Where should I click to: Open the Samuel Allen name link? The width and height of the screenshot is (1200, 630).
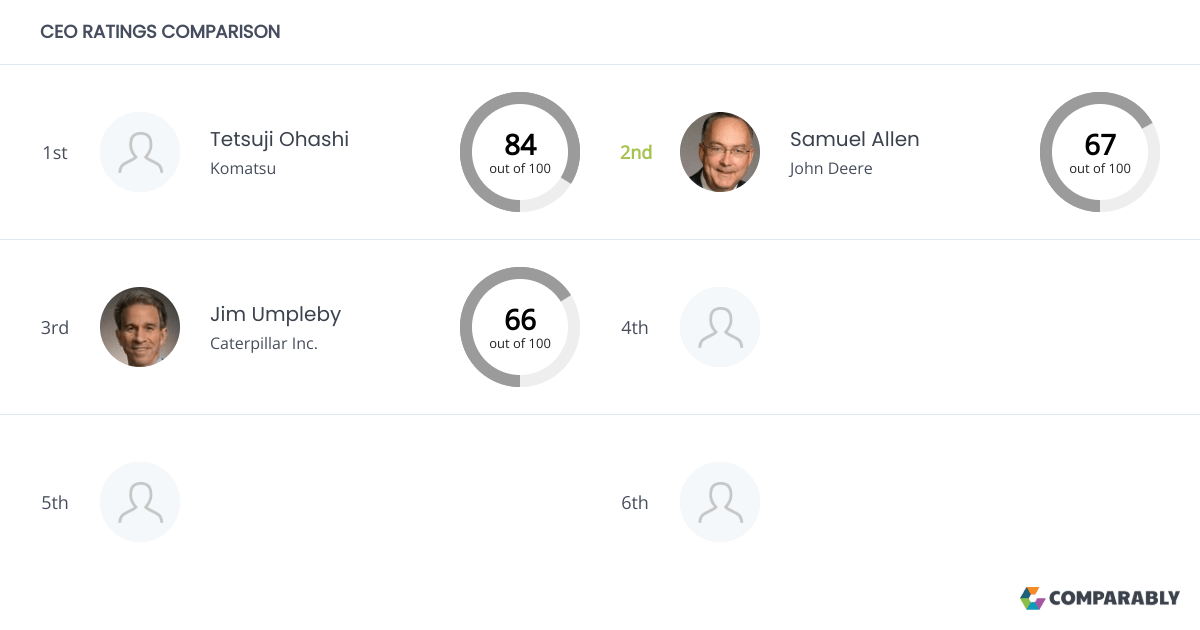click(854, 139)
